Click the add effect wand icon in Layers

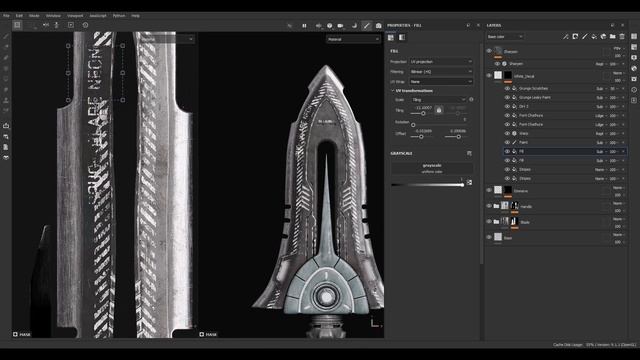pos(566,37)
